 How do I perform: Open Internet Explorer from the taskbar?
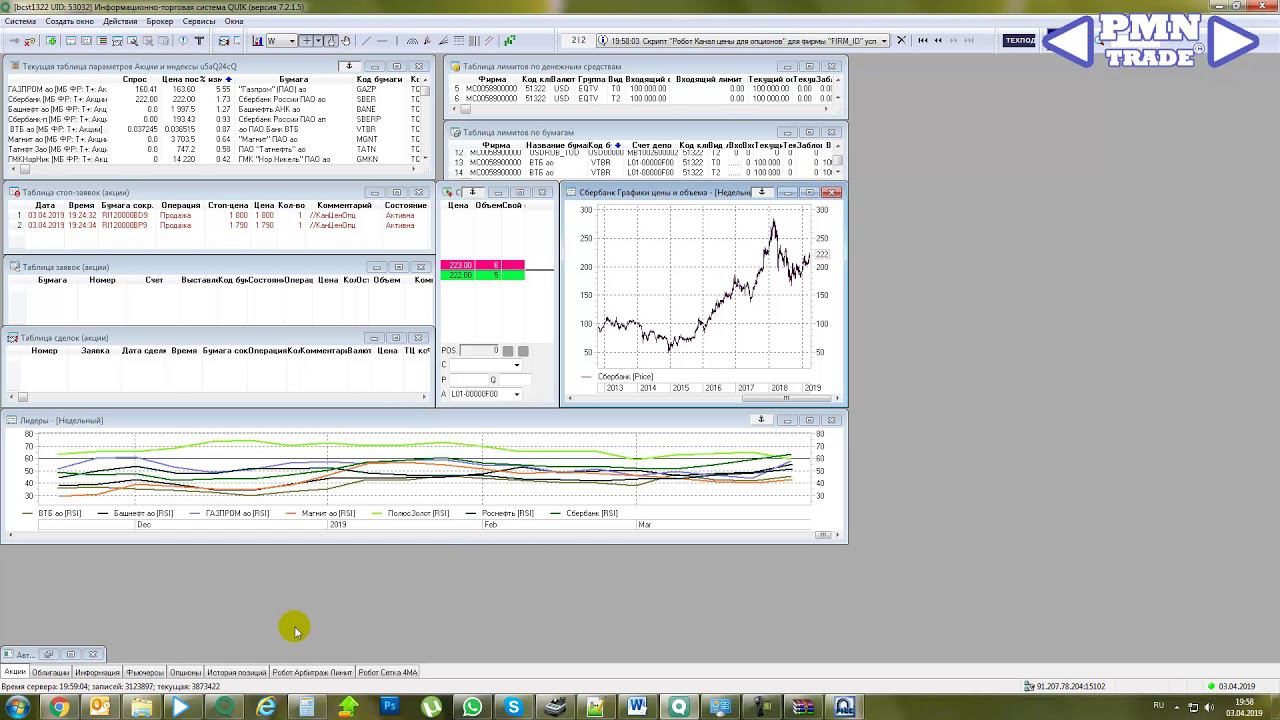click(x=266, y=707)
